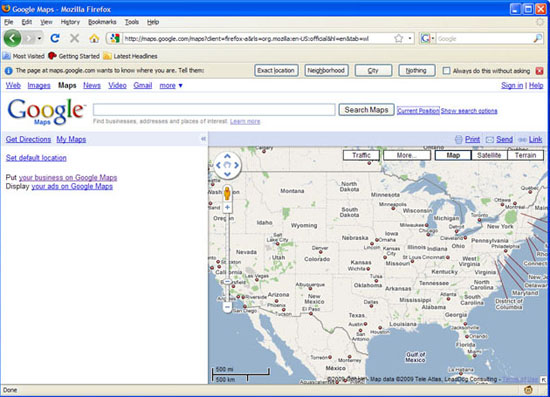550x397 pixels.
Task: Click the Search Maps button
Action: click(366, 110)
